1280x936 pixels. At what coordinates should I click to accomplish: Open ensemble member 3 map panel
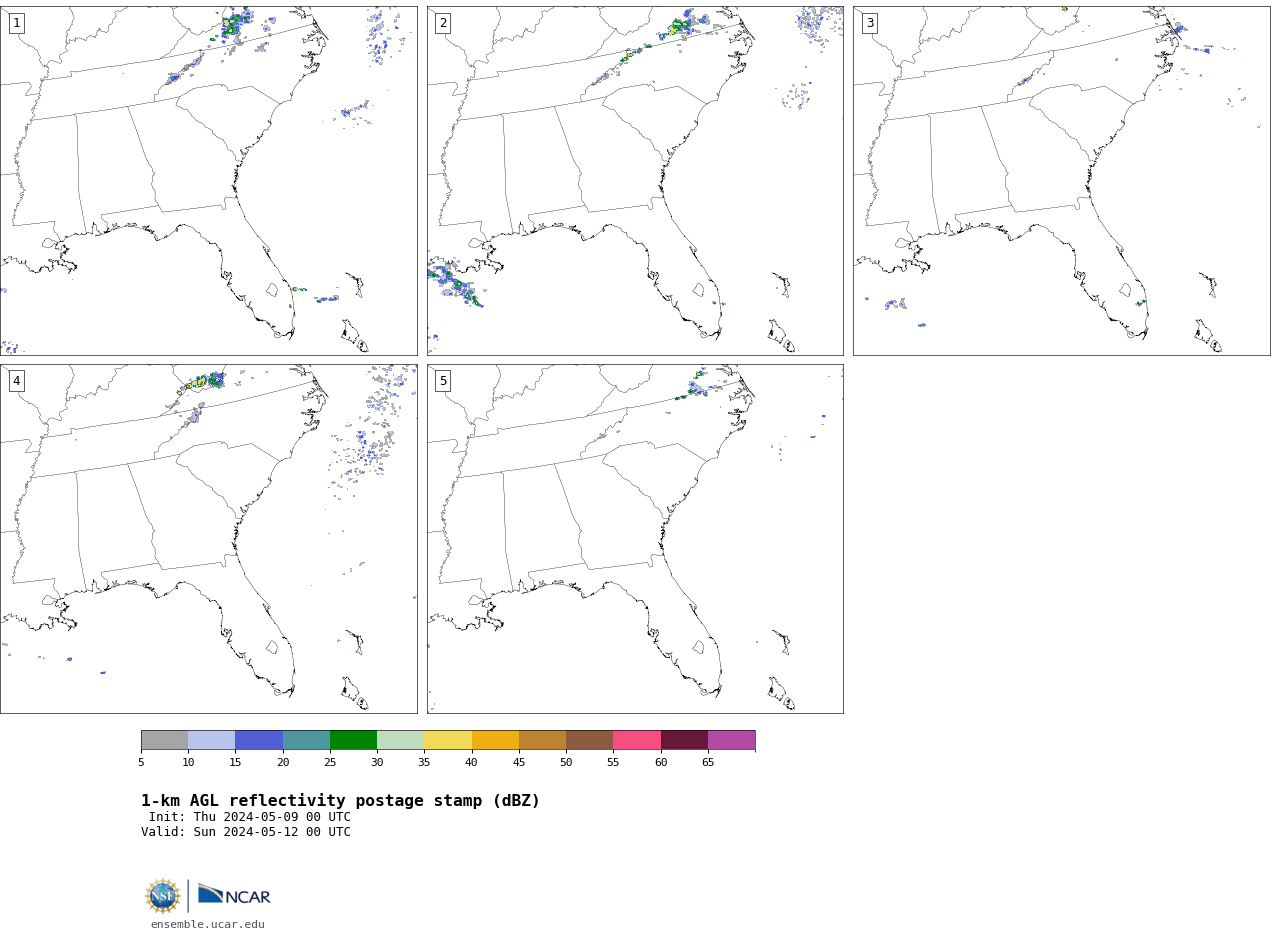click(1061, 181)
